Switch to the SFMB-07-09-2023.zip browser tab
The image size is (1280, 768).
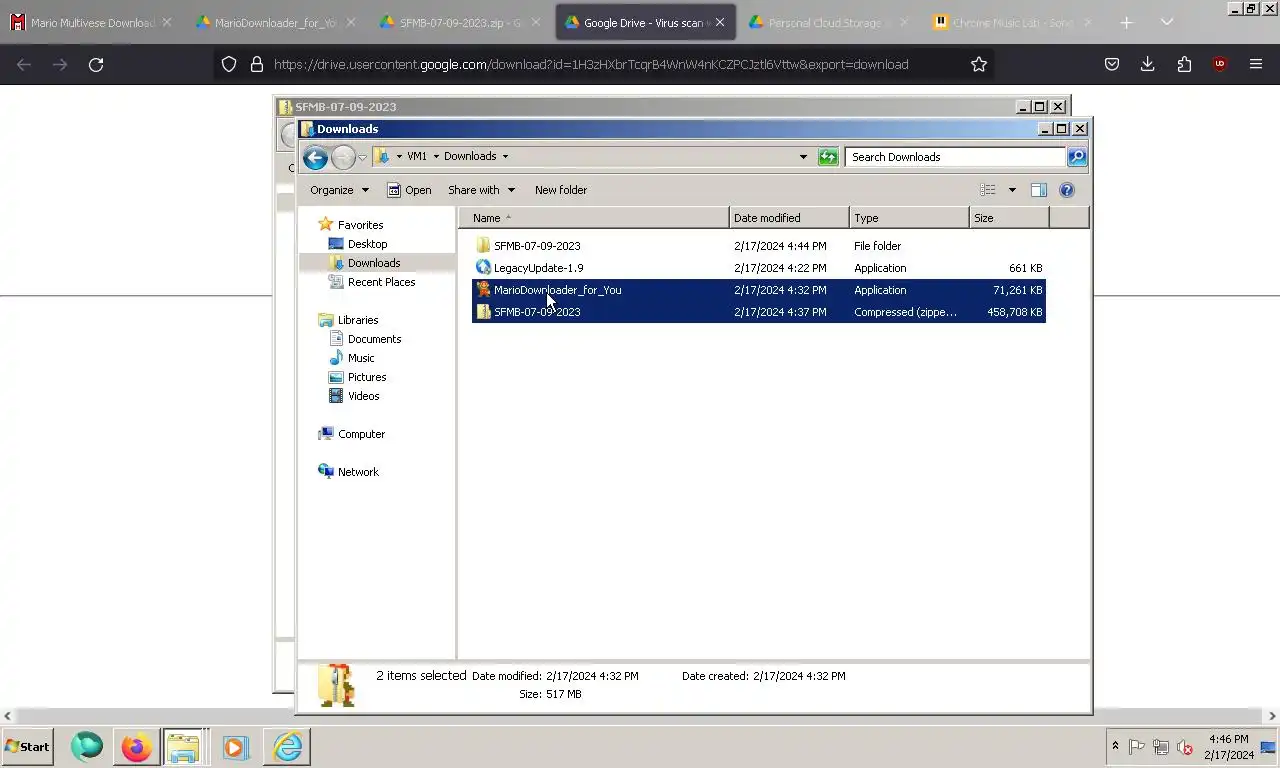click(460, 22)
